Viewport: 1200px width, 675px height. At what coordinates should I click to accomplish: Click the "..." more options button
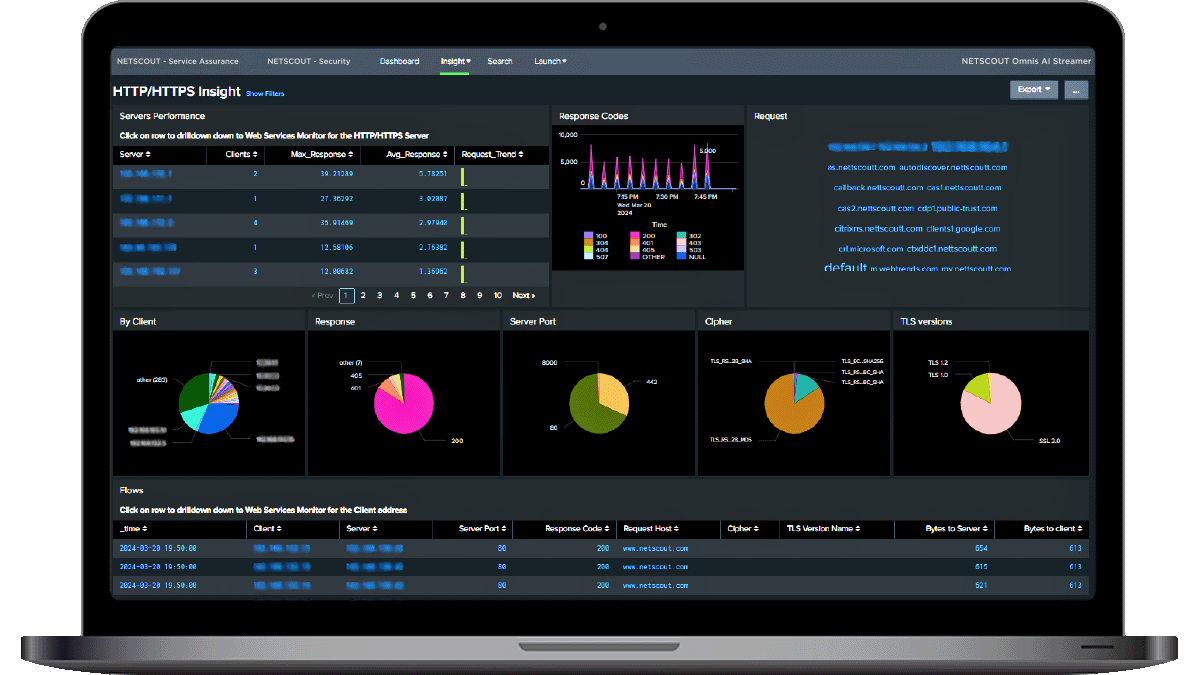pos(1076,90)
